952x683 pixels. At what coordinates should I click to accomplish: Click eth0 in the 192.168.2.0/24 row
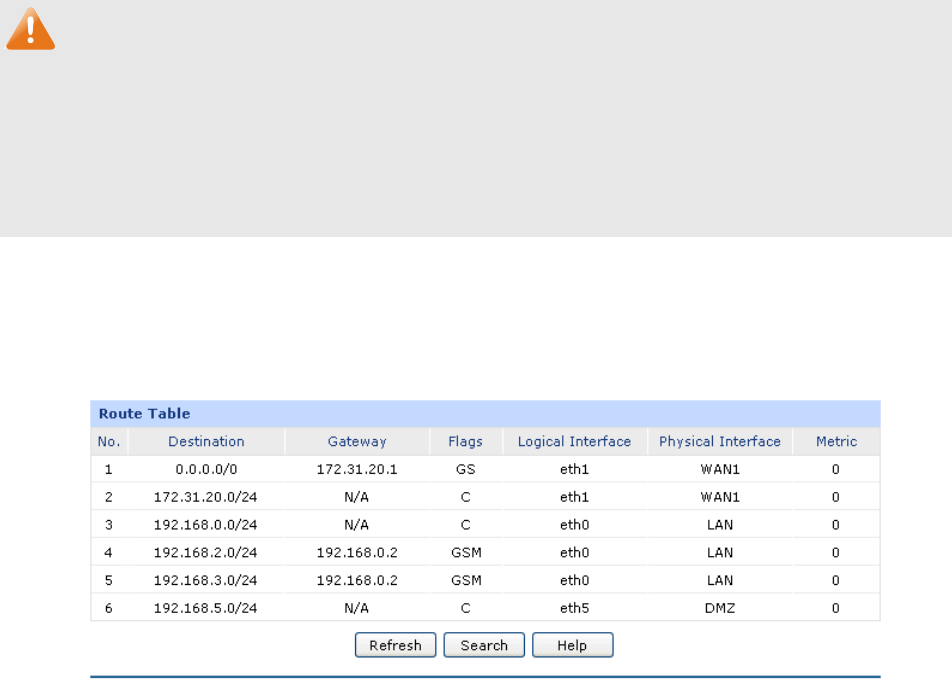tap(574, 552)
